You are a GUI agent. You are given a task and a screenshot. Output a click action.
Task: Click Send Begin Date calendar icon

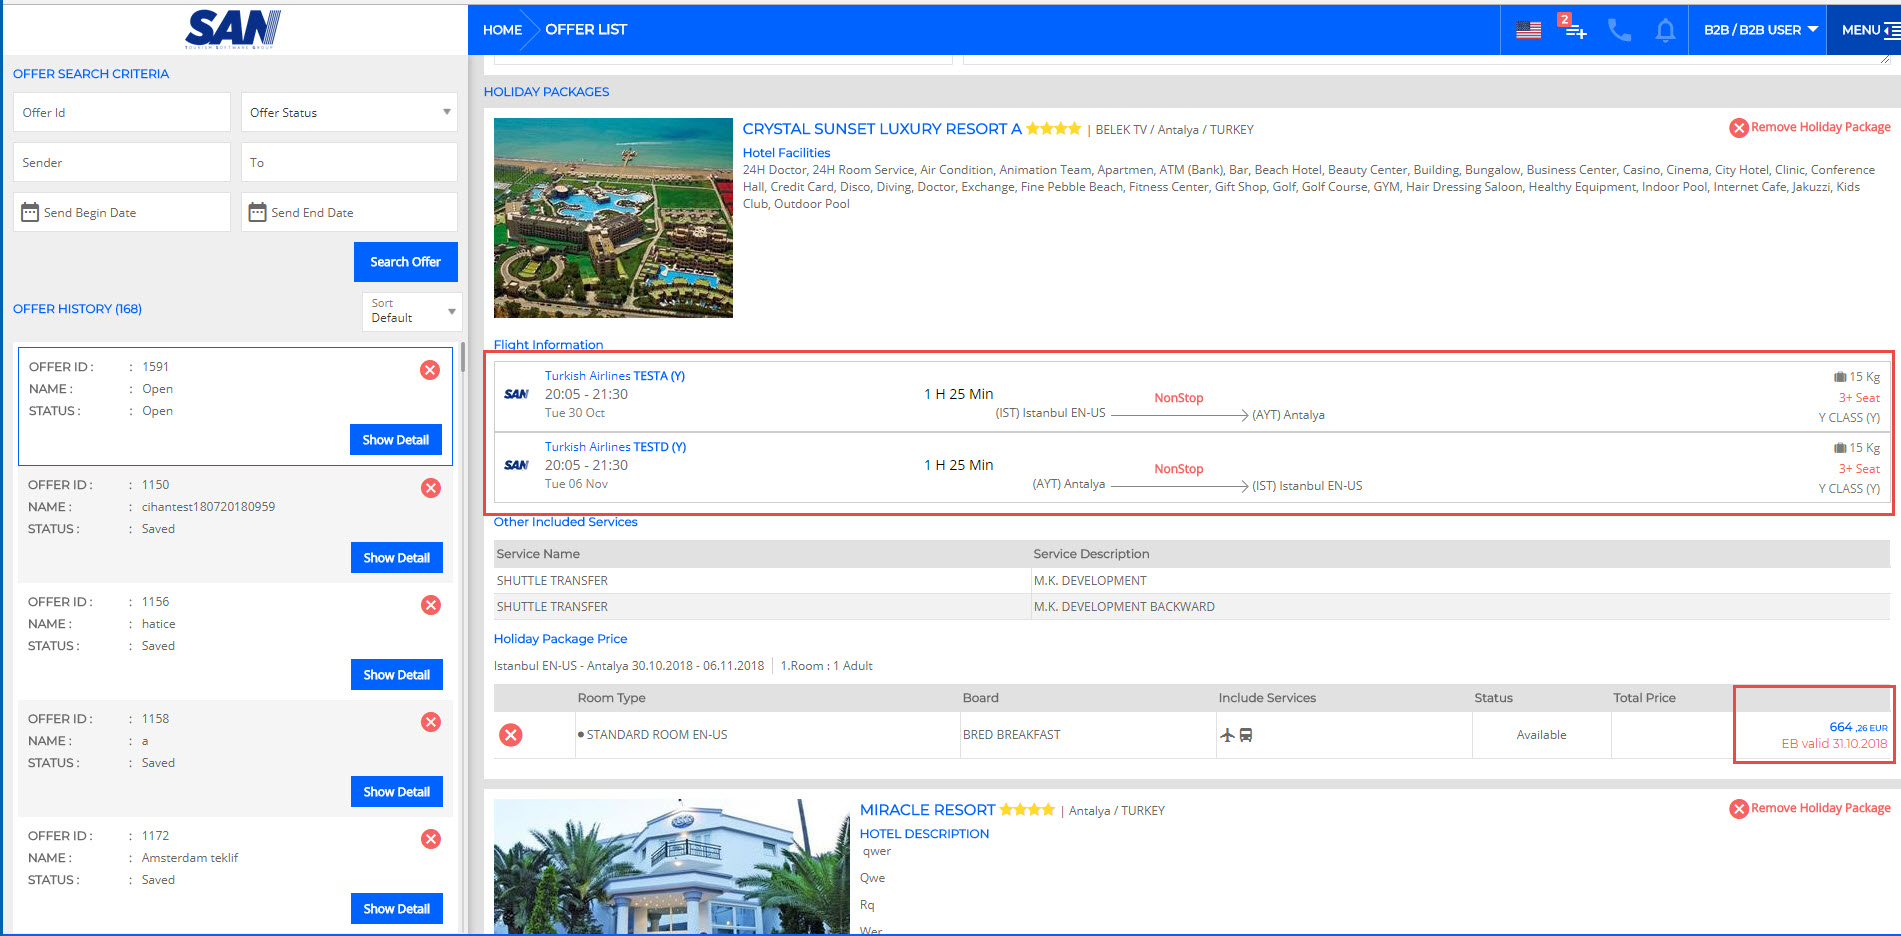30,212
